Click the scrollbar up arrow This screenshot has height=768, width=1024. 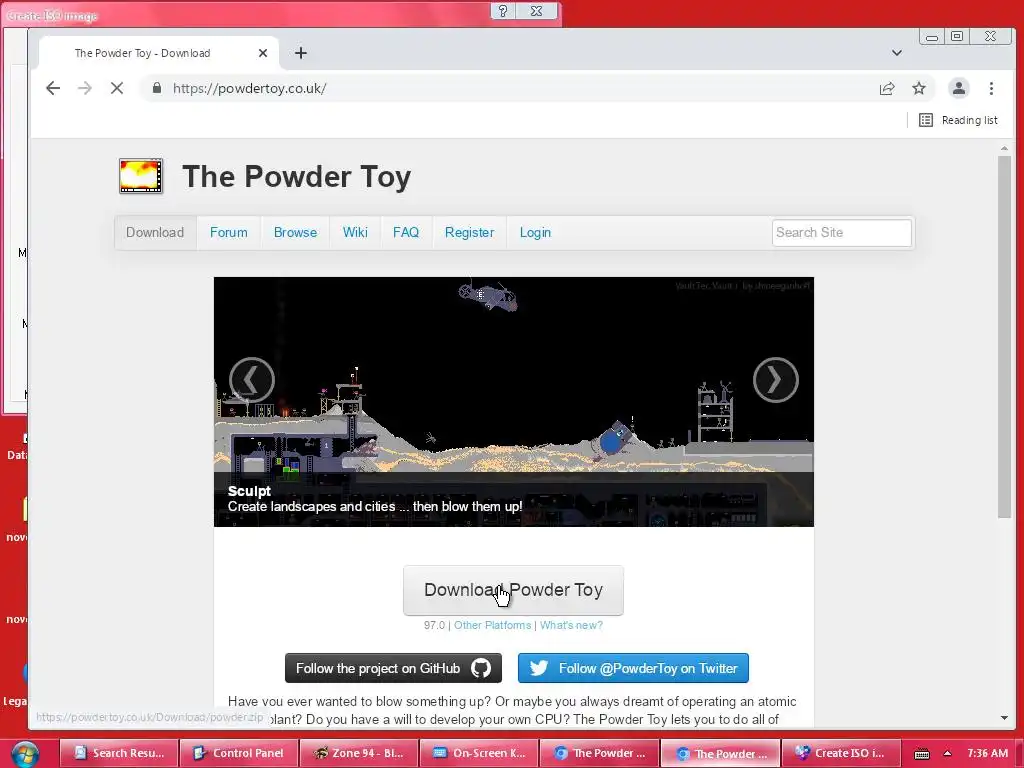[1004, 149]
